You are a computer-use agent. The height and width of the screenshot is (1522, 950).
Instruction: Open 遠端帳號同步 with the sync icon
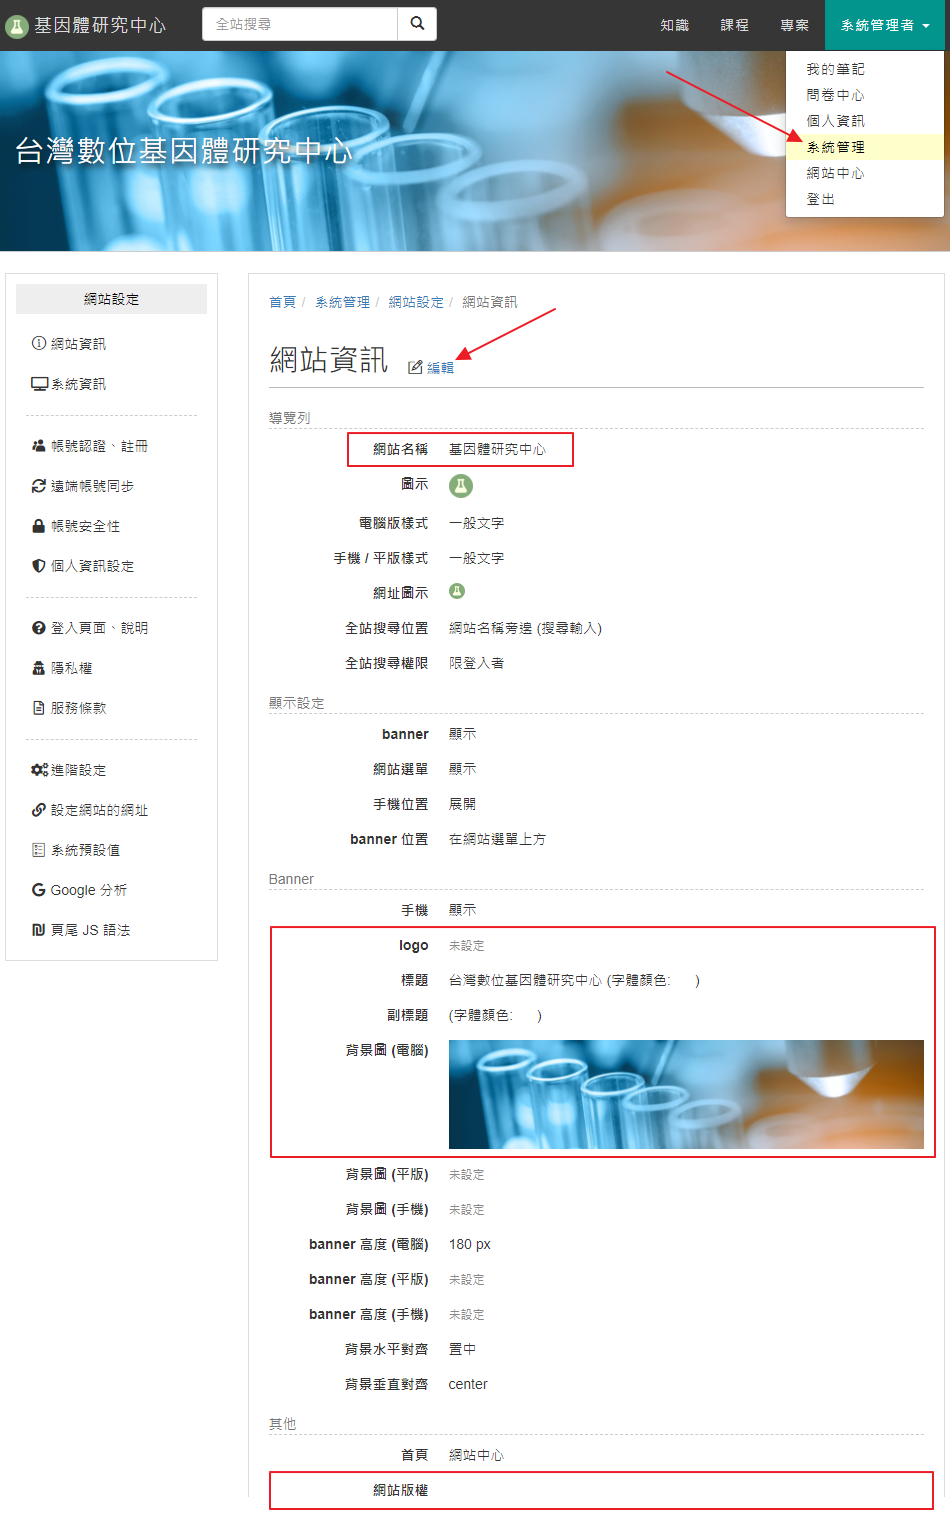pyautogui.click(x=82, y=486)
